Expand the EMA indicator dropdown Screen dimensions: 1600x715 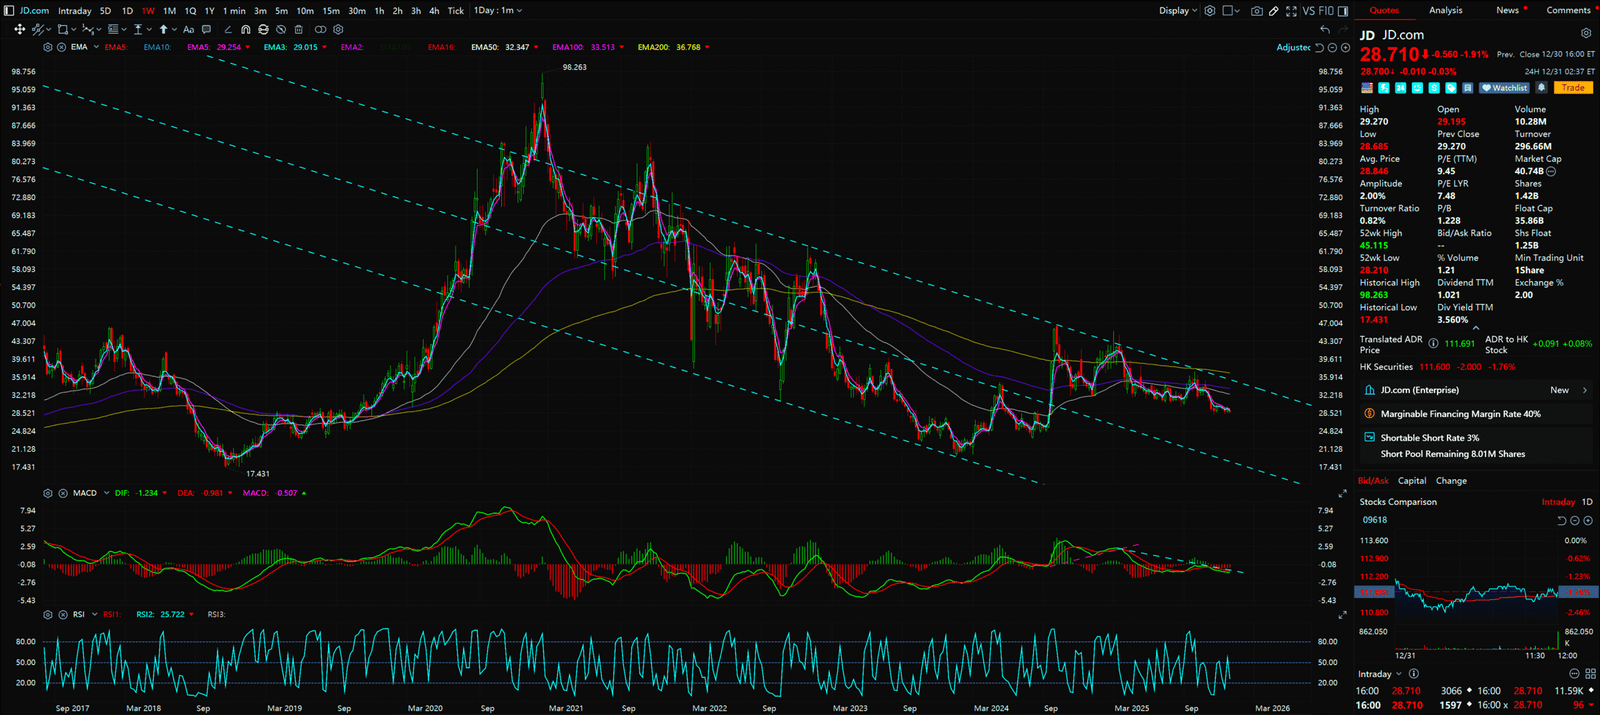pyautogui.click(x=94, y=47)
